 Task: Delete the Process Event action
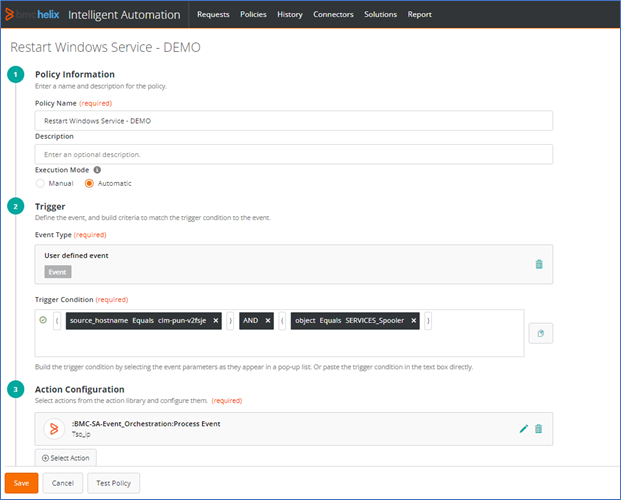tap(539, 429)
